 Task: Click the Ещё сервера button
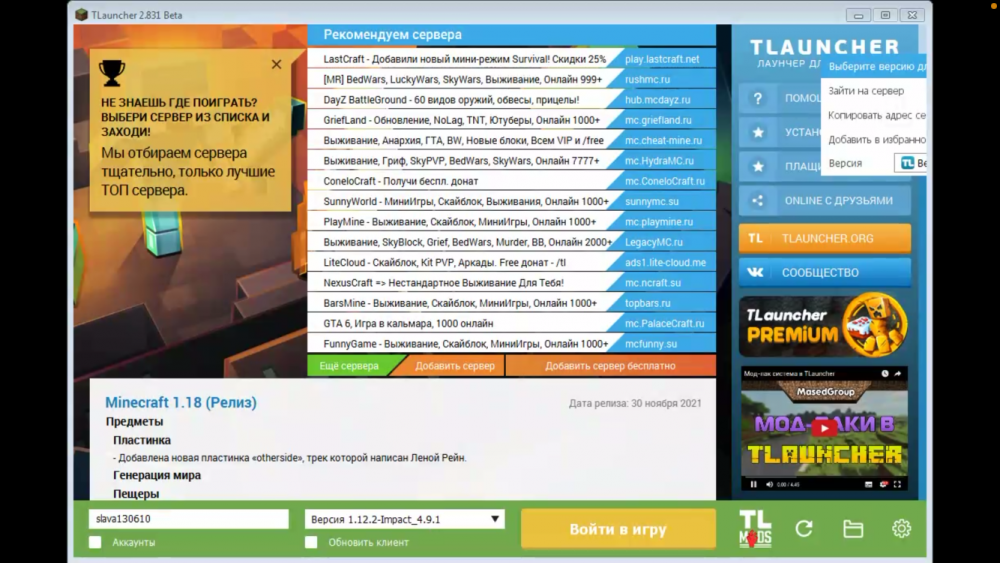(x=349, y=366)
